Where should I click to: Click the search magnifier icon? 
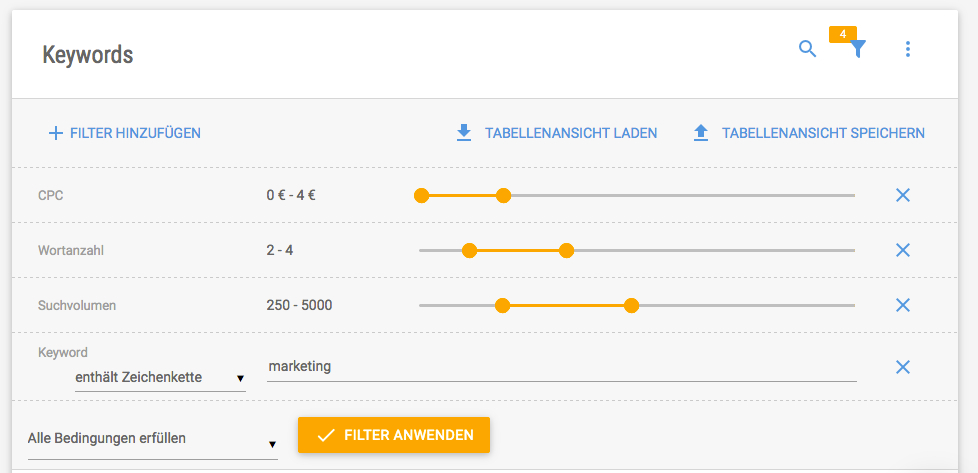[x=807, y=48]
